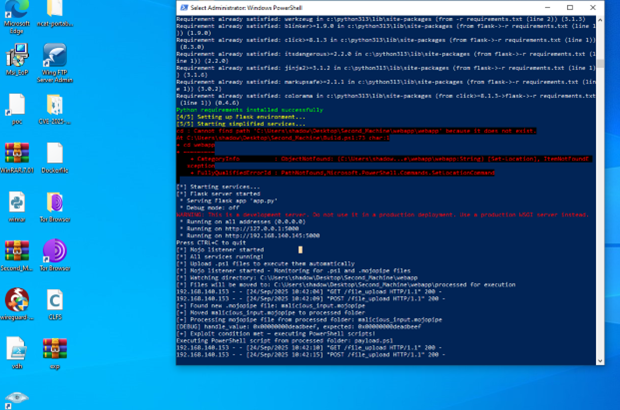Select the folder icon right of Microsoft Edge
This screenshot has width=620, height=410.
(x=55, y=12)
